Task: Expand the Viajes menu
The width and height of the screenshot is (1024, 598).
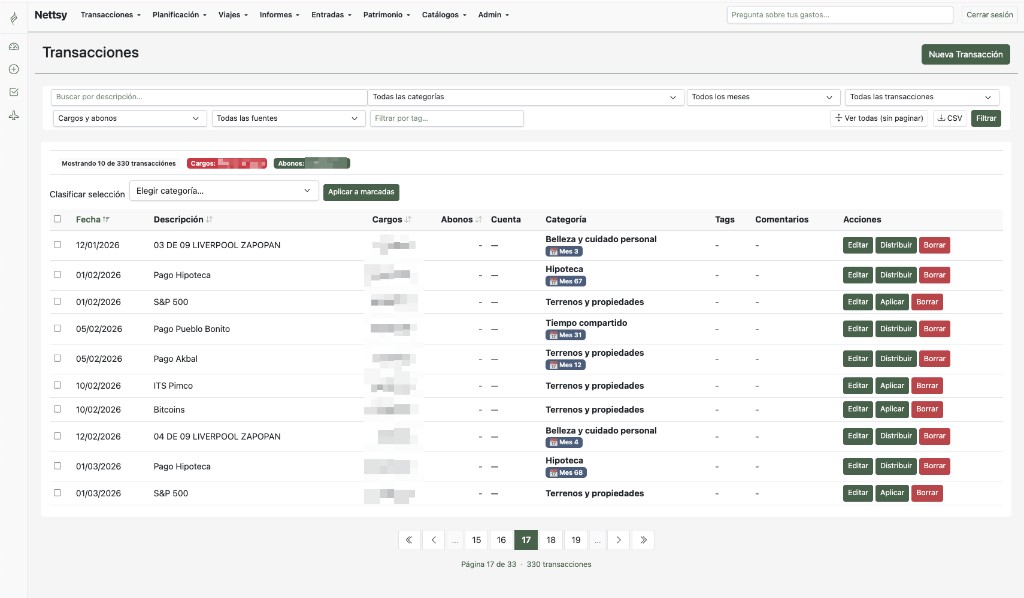Action: coord(233,14)
